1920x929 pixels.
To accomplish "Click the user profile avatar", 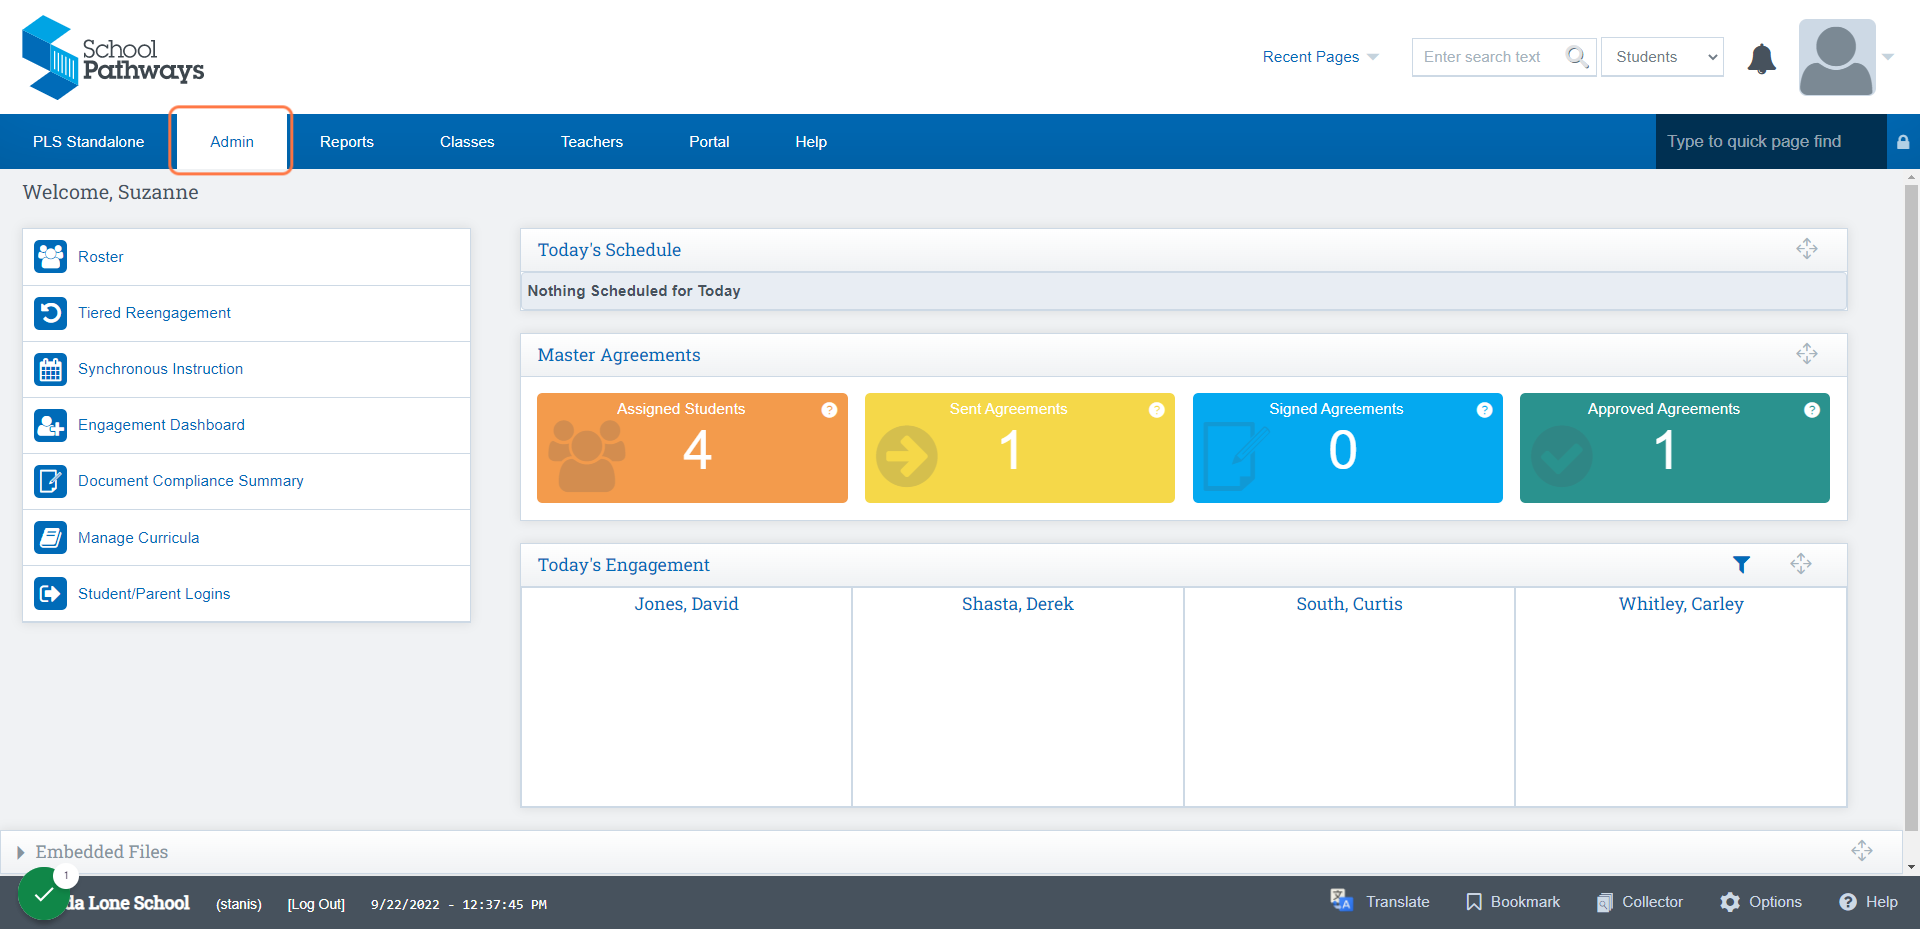I will (1837, 57).
